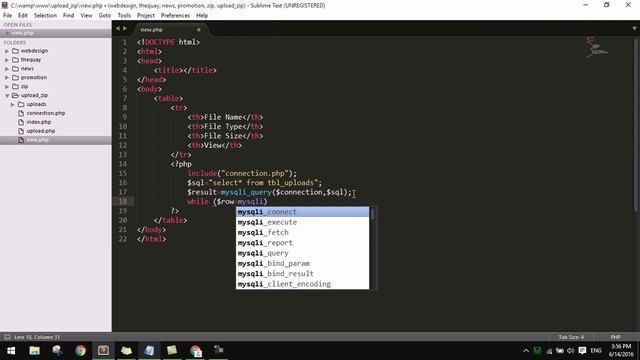Image resolution: width=640 pixels, height=360 pixels.
Task: Choose mysqli_client_encoding autocomplete suggestion
Action: click(302, 284)
